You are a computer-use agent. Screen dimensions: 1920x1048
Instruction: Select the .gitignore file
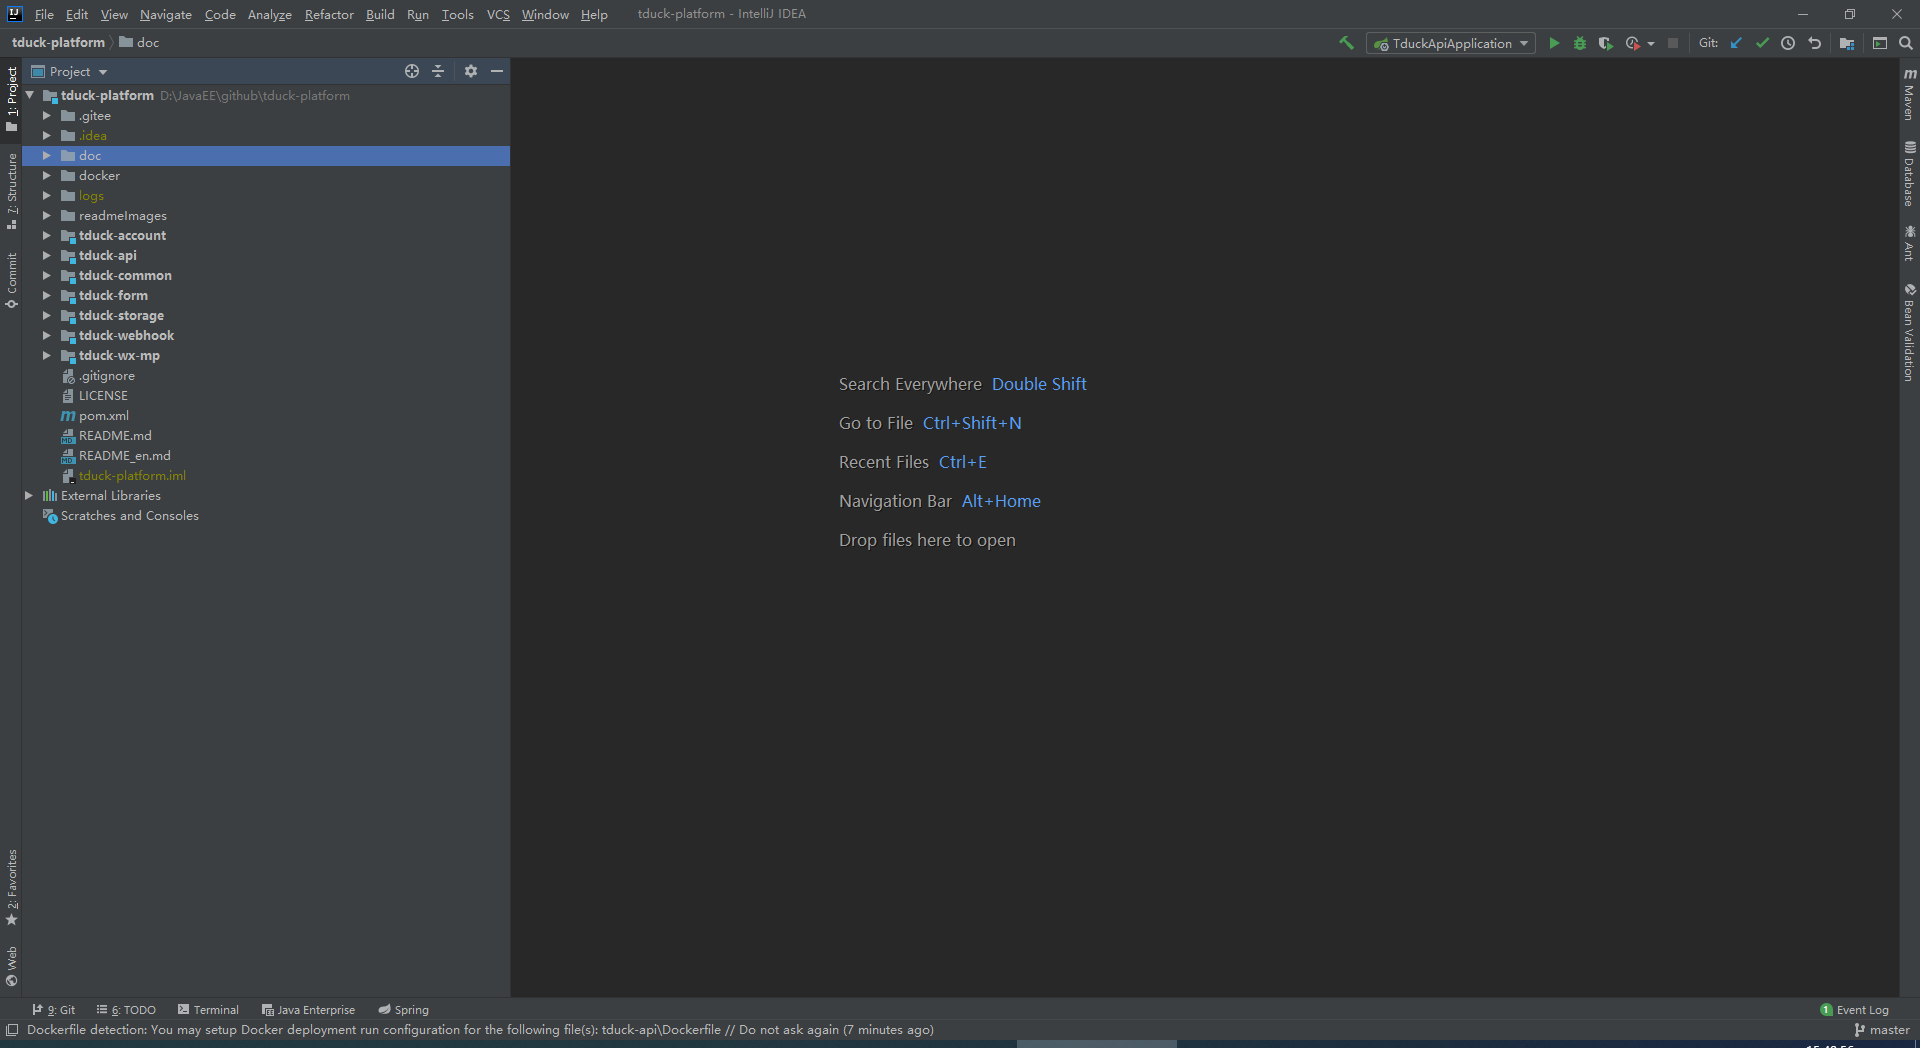tap(107, 375)
